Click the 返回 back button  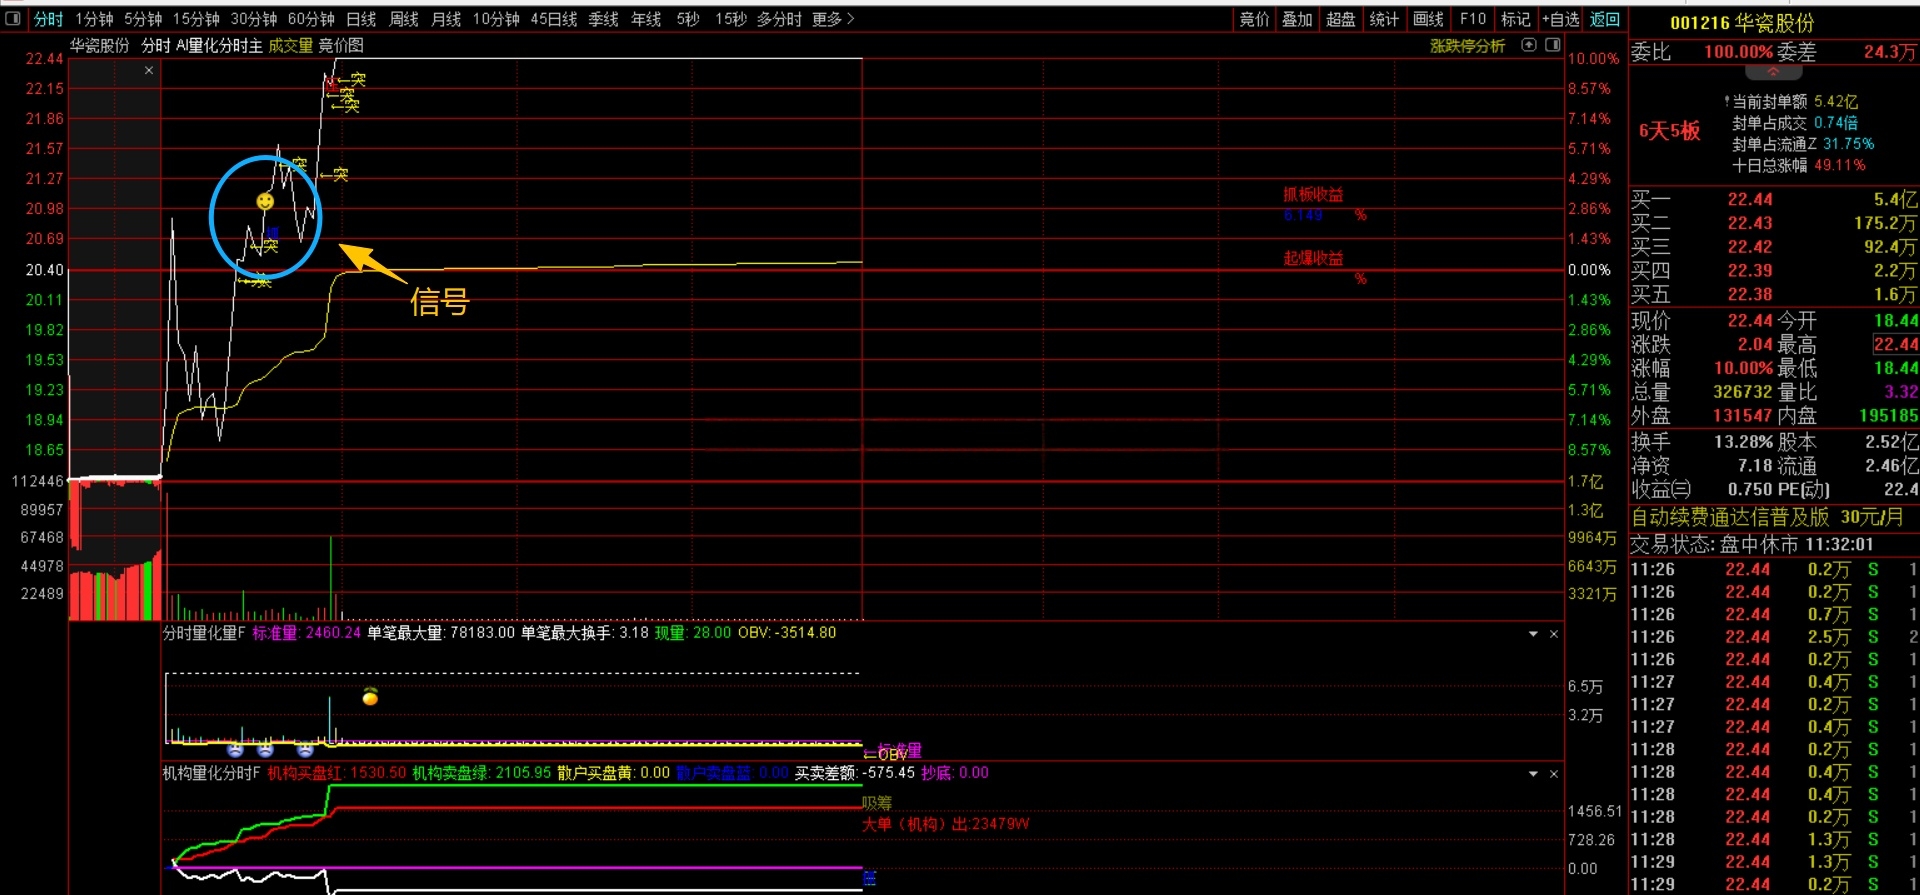pos(1604,19)
